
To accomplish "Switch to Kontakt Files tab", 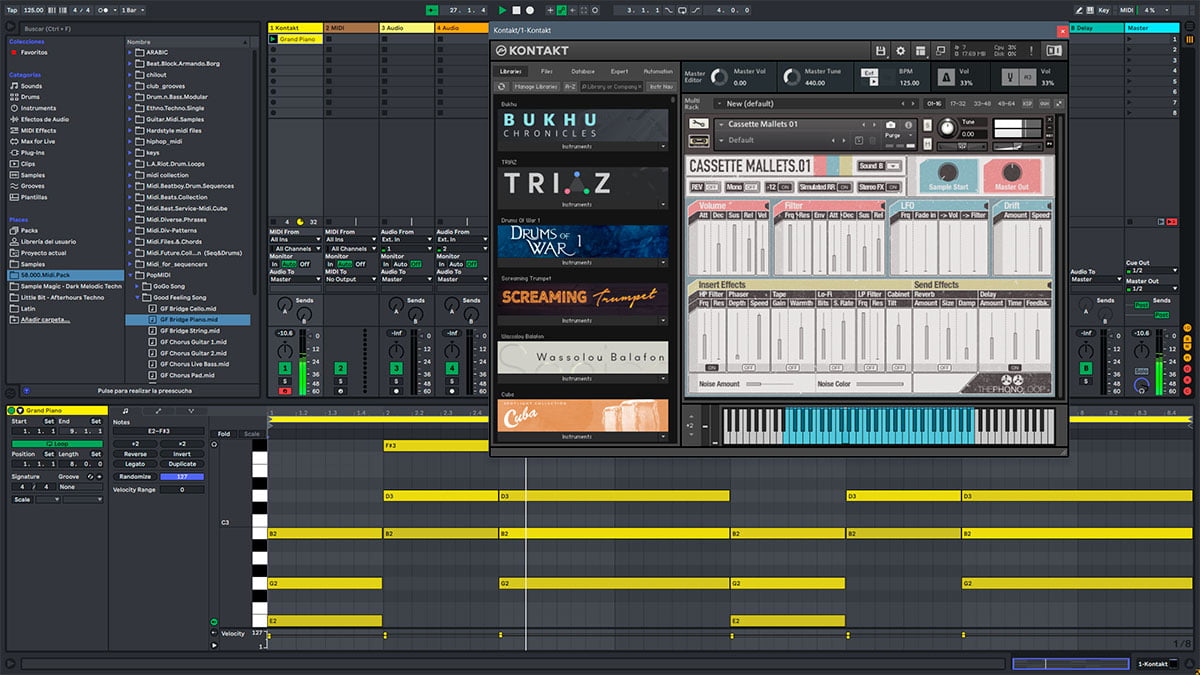I will (x=547, y=71).
